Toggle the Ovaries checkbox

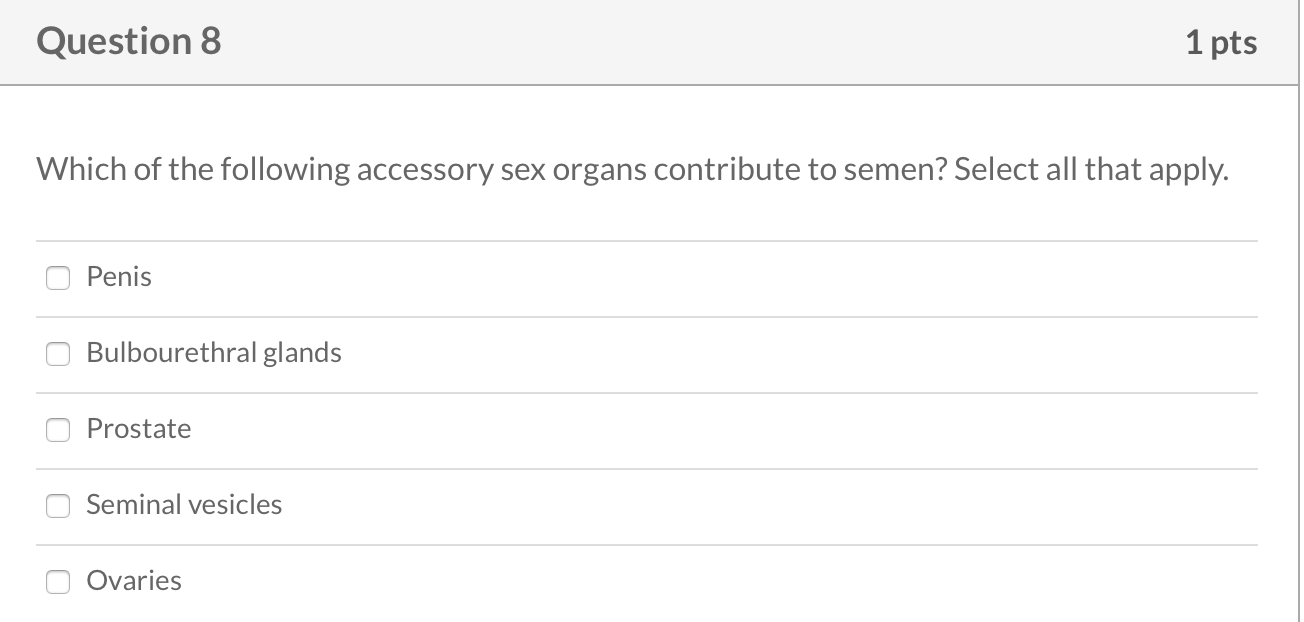(59, 582)
